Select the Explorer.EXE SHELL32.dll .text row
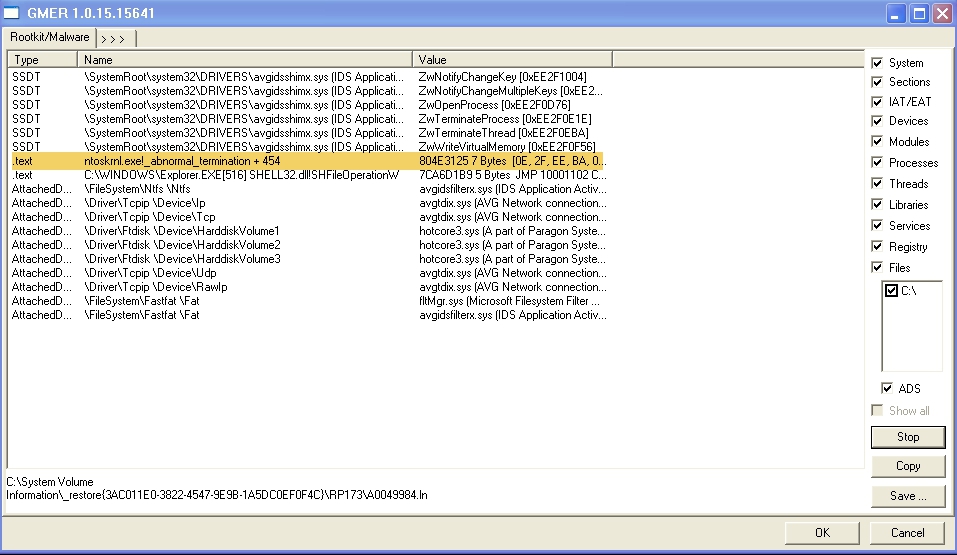This screenshot has width=957, height=555. tap(308, 175)
